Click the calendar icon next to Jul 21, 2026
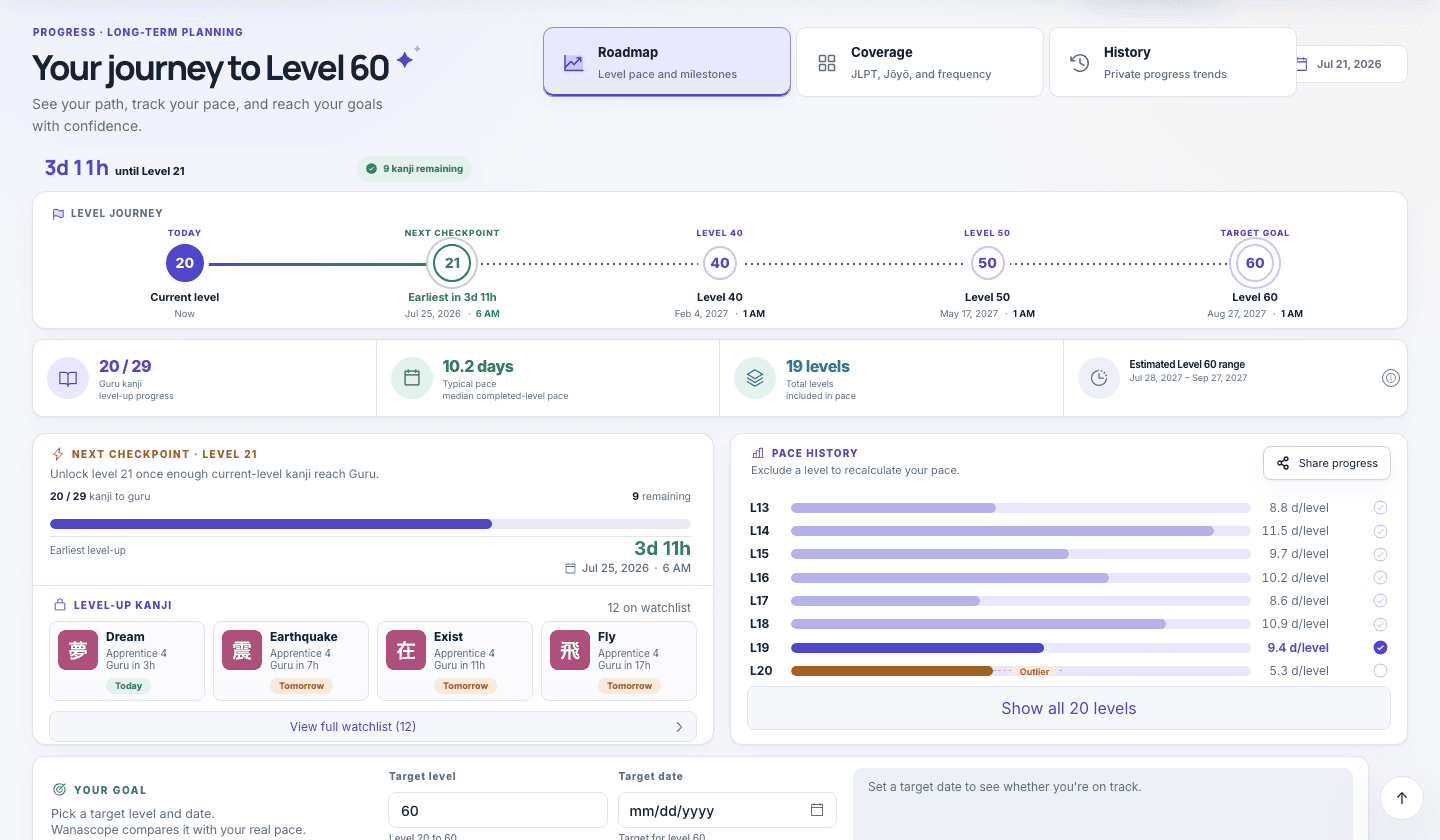Image resolution: width=1440 pixels, height=840 pixels. pos(1301,64)
